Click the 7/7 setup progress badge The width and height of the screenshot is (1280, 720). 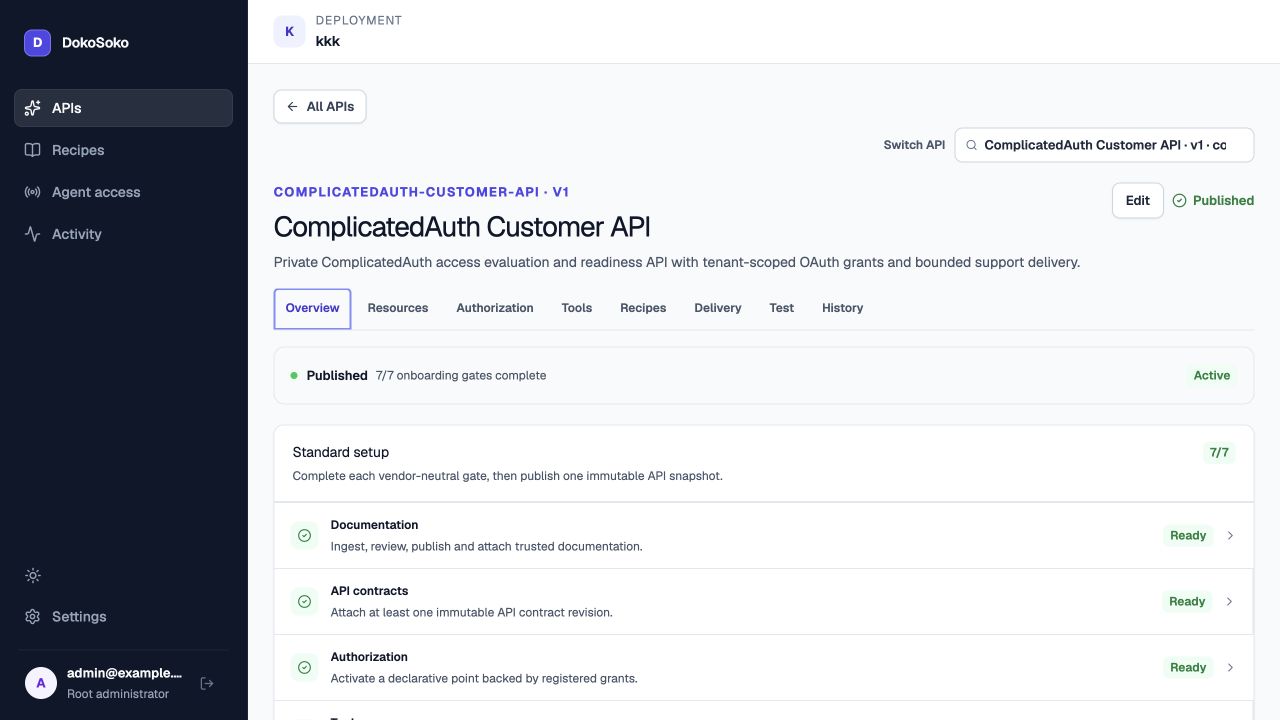click(x=1219, y=452)
